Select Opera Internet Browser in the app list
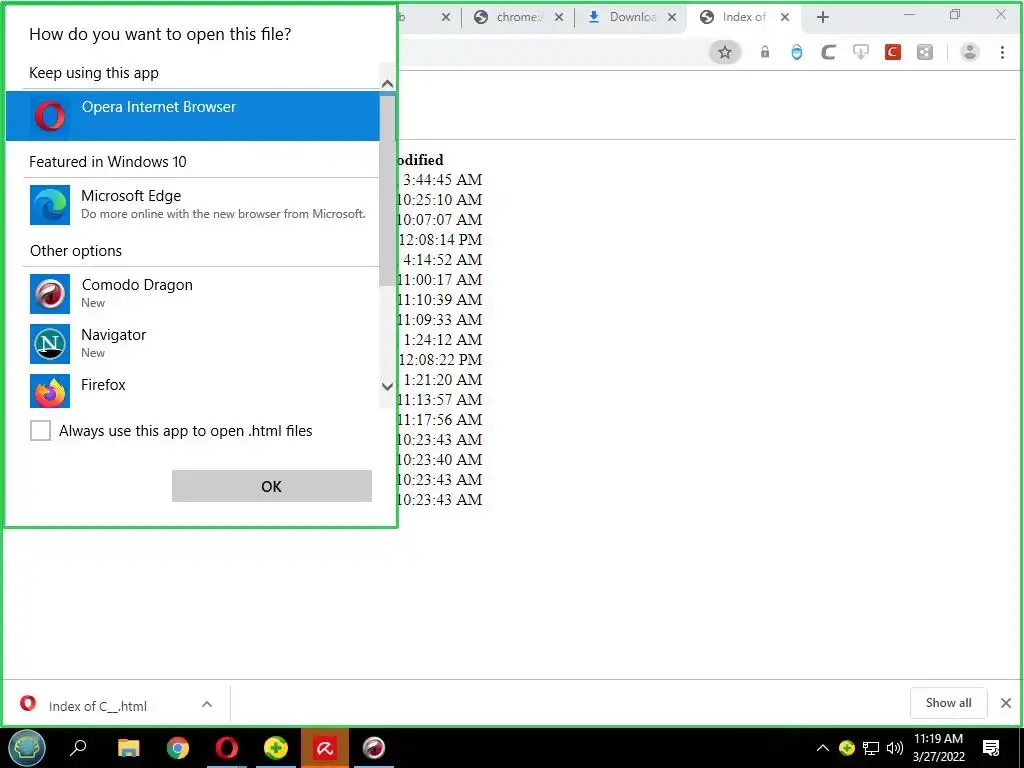Viewport: 1024px width, 768px height. point(193,116)
